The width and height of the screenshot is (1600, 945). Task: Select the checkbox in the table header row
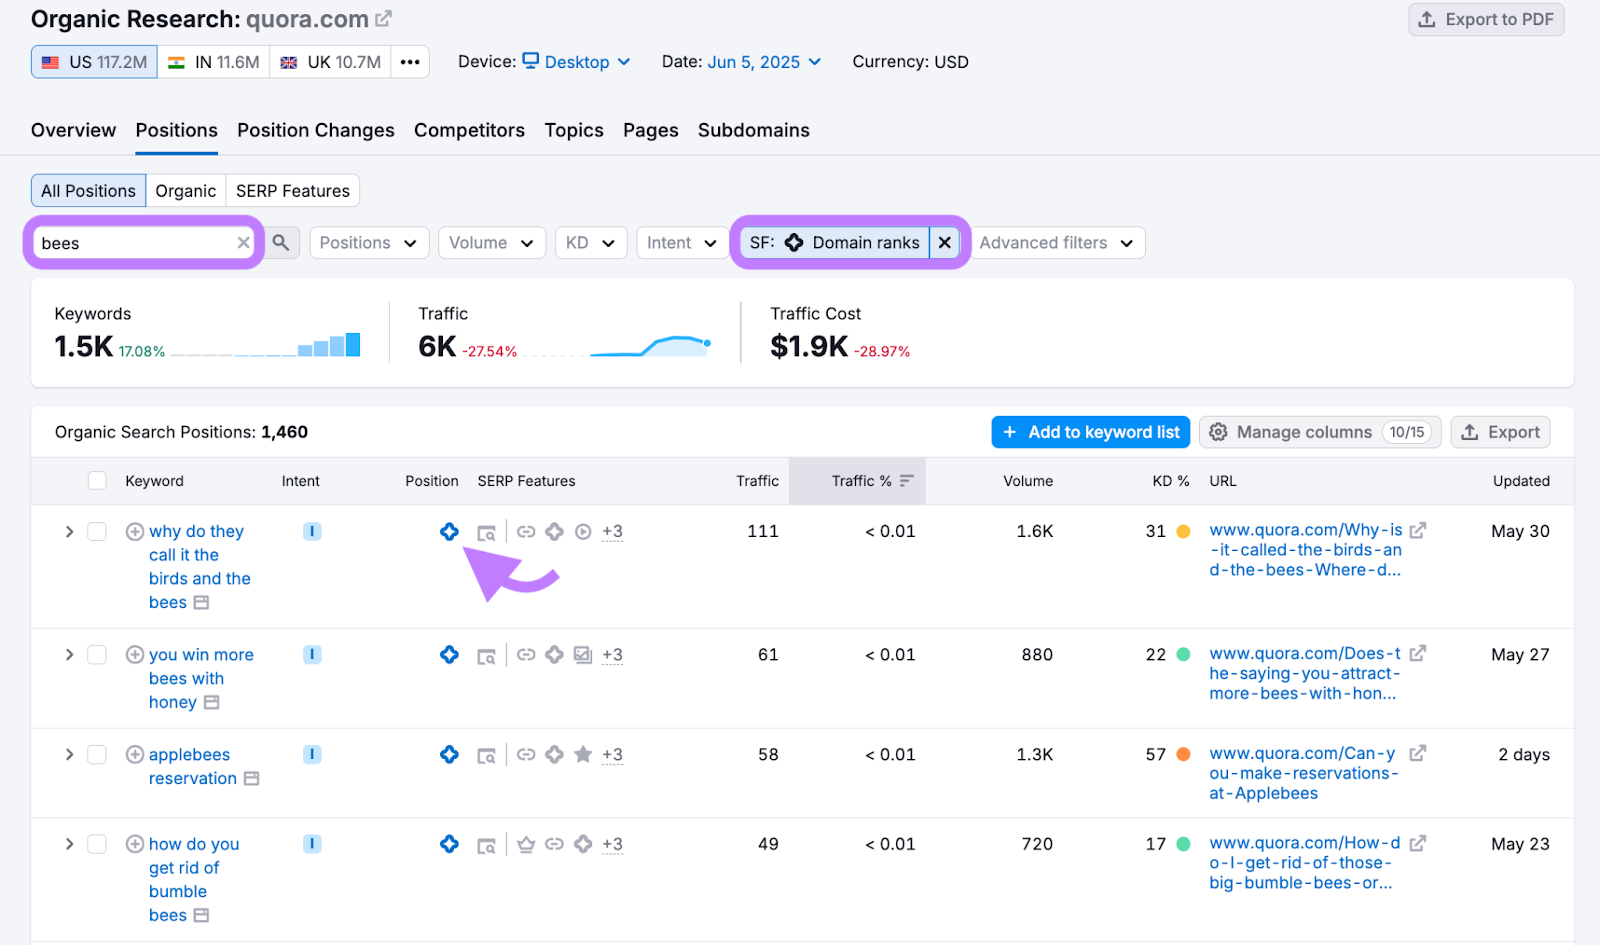[96, 480]
